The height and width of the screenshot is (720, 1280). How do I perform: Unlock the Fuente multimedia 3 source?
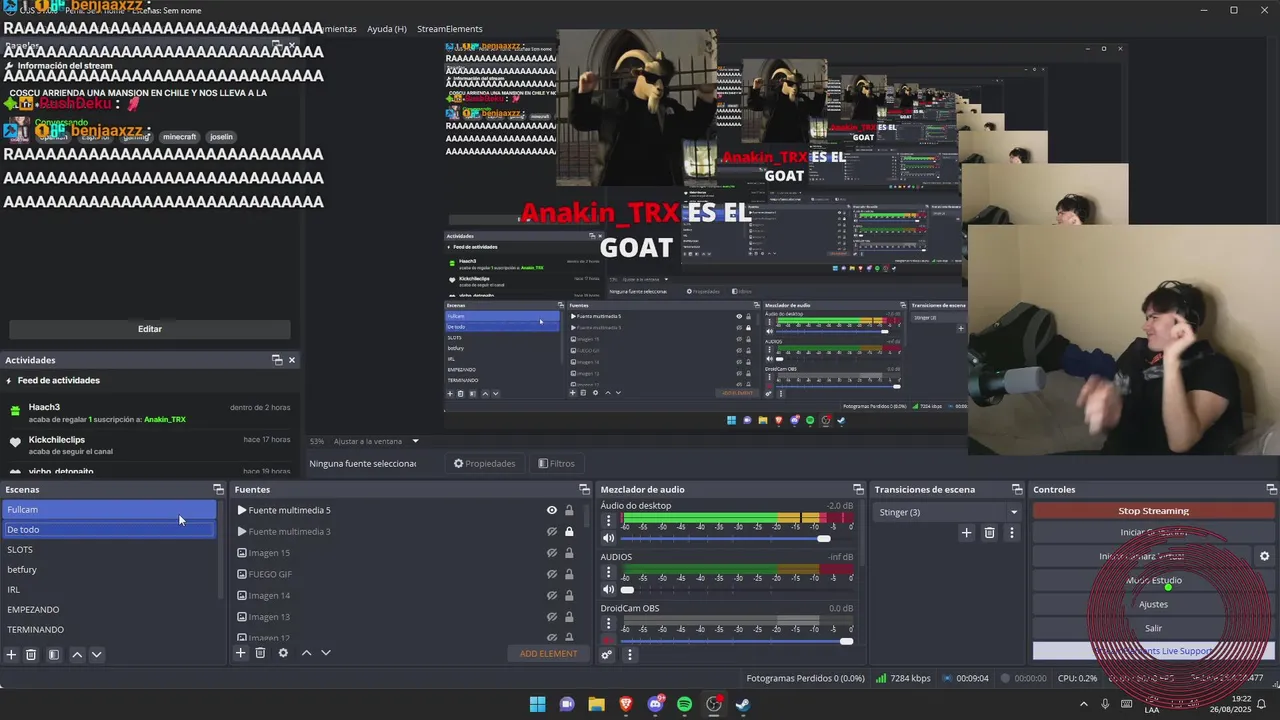click(x=569, y=532)
